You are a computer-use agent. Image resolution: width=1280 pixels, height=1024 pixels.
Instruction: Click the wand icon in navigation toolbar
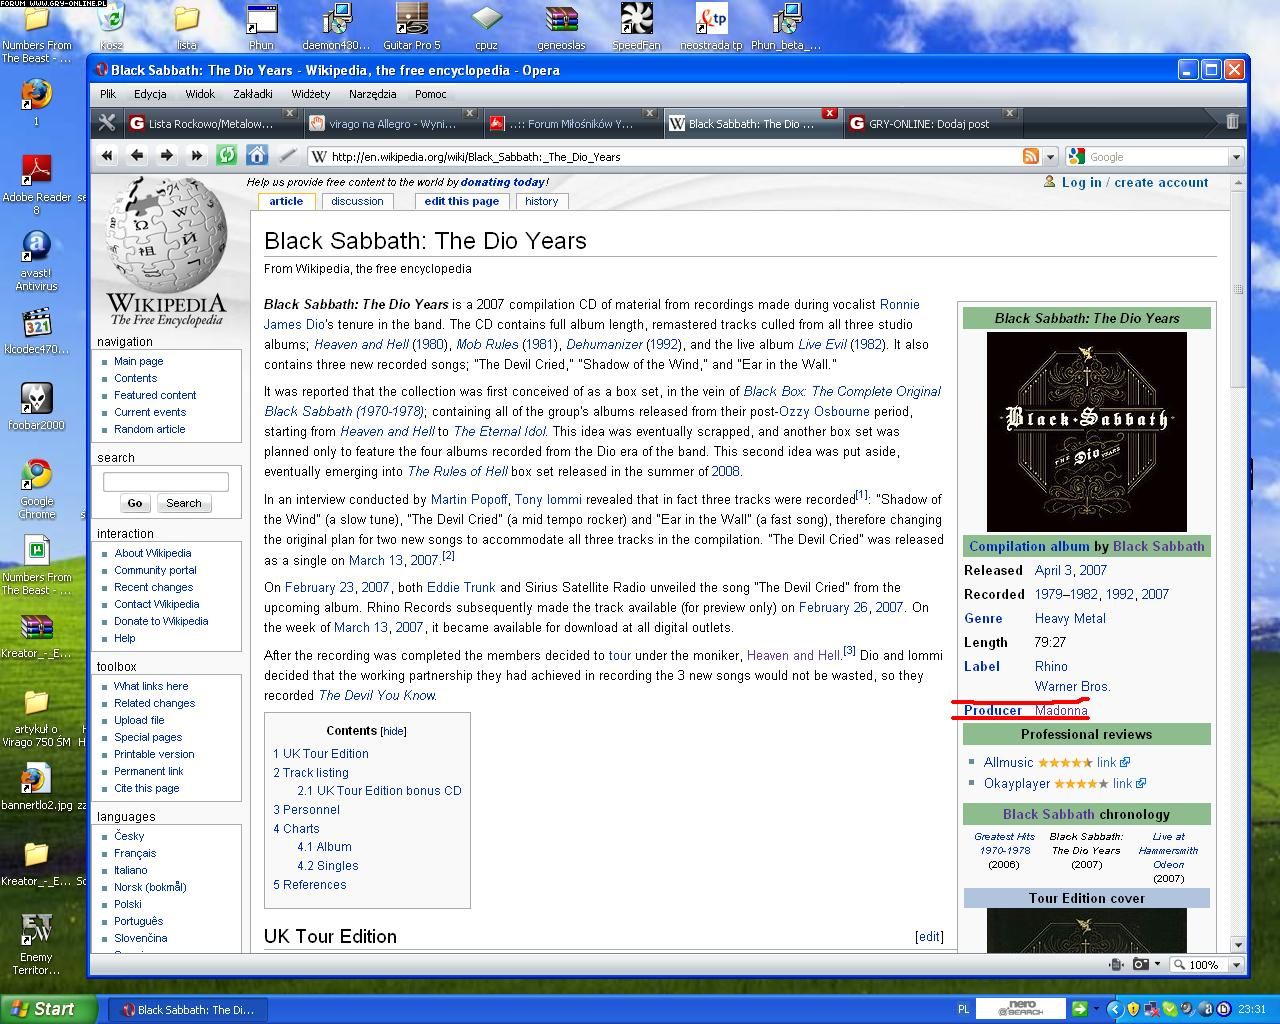pyautogui.click(x=288, y=156)
